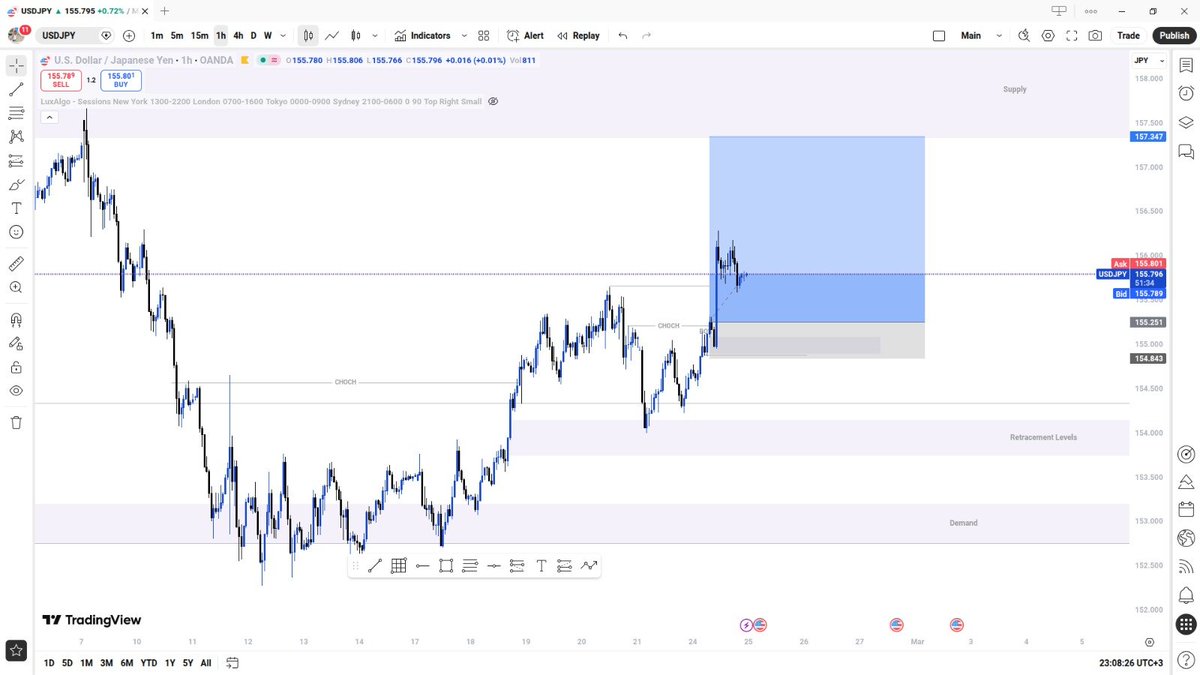Switch to the 15m timeframe
Screen dimensions: 1200x675
tap(200, 35)
